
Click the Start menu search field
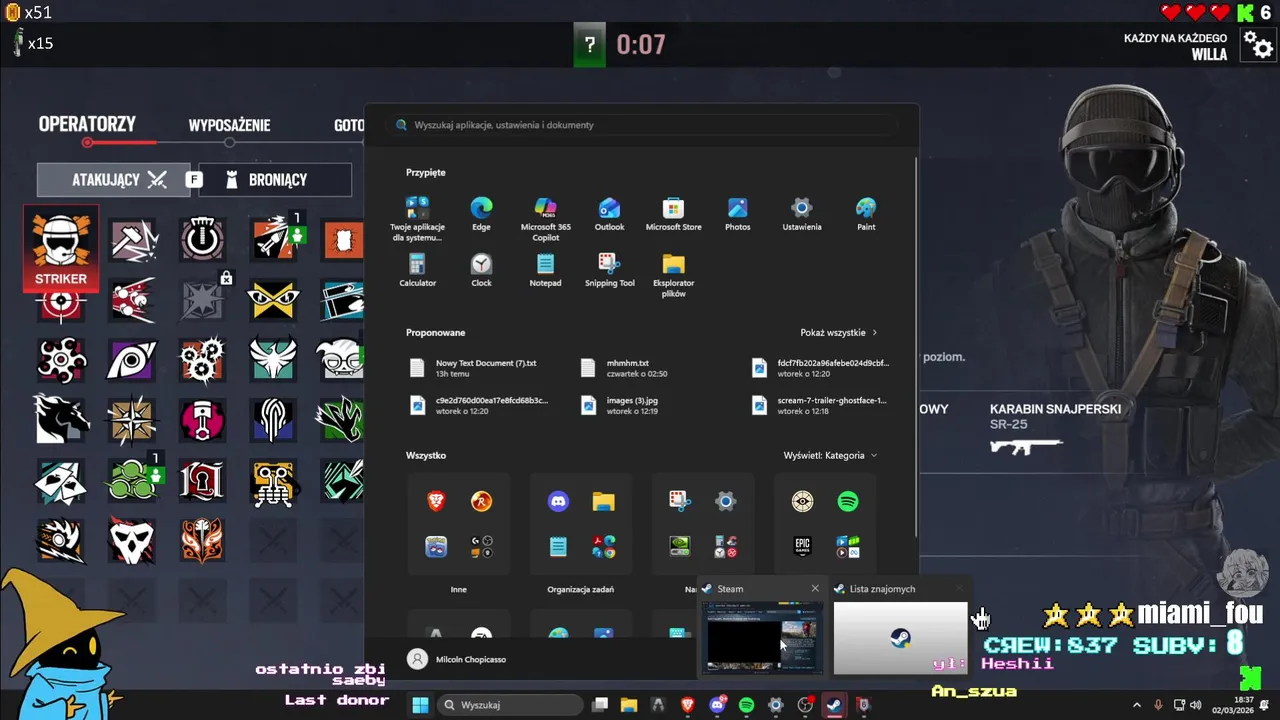click(x=641, y=125)
